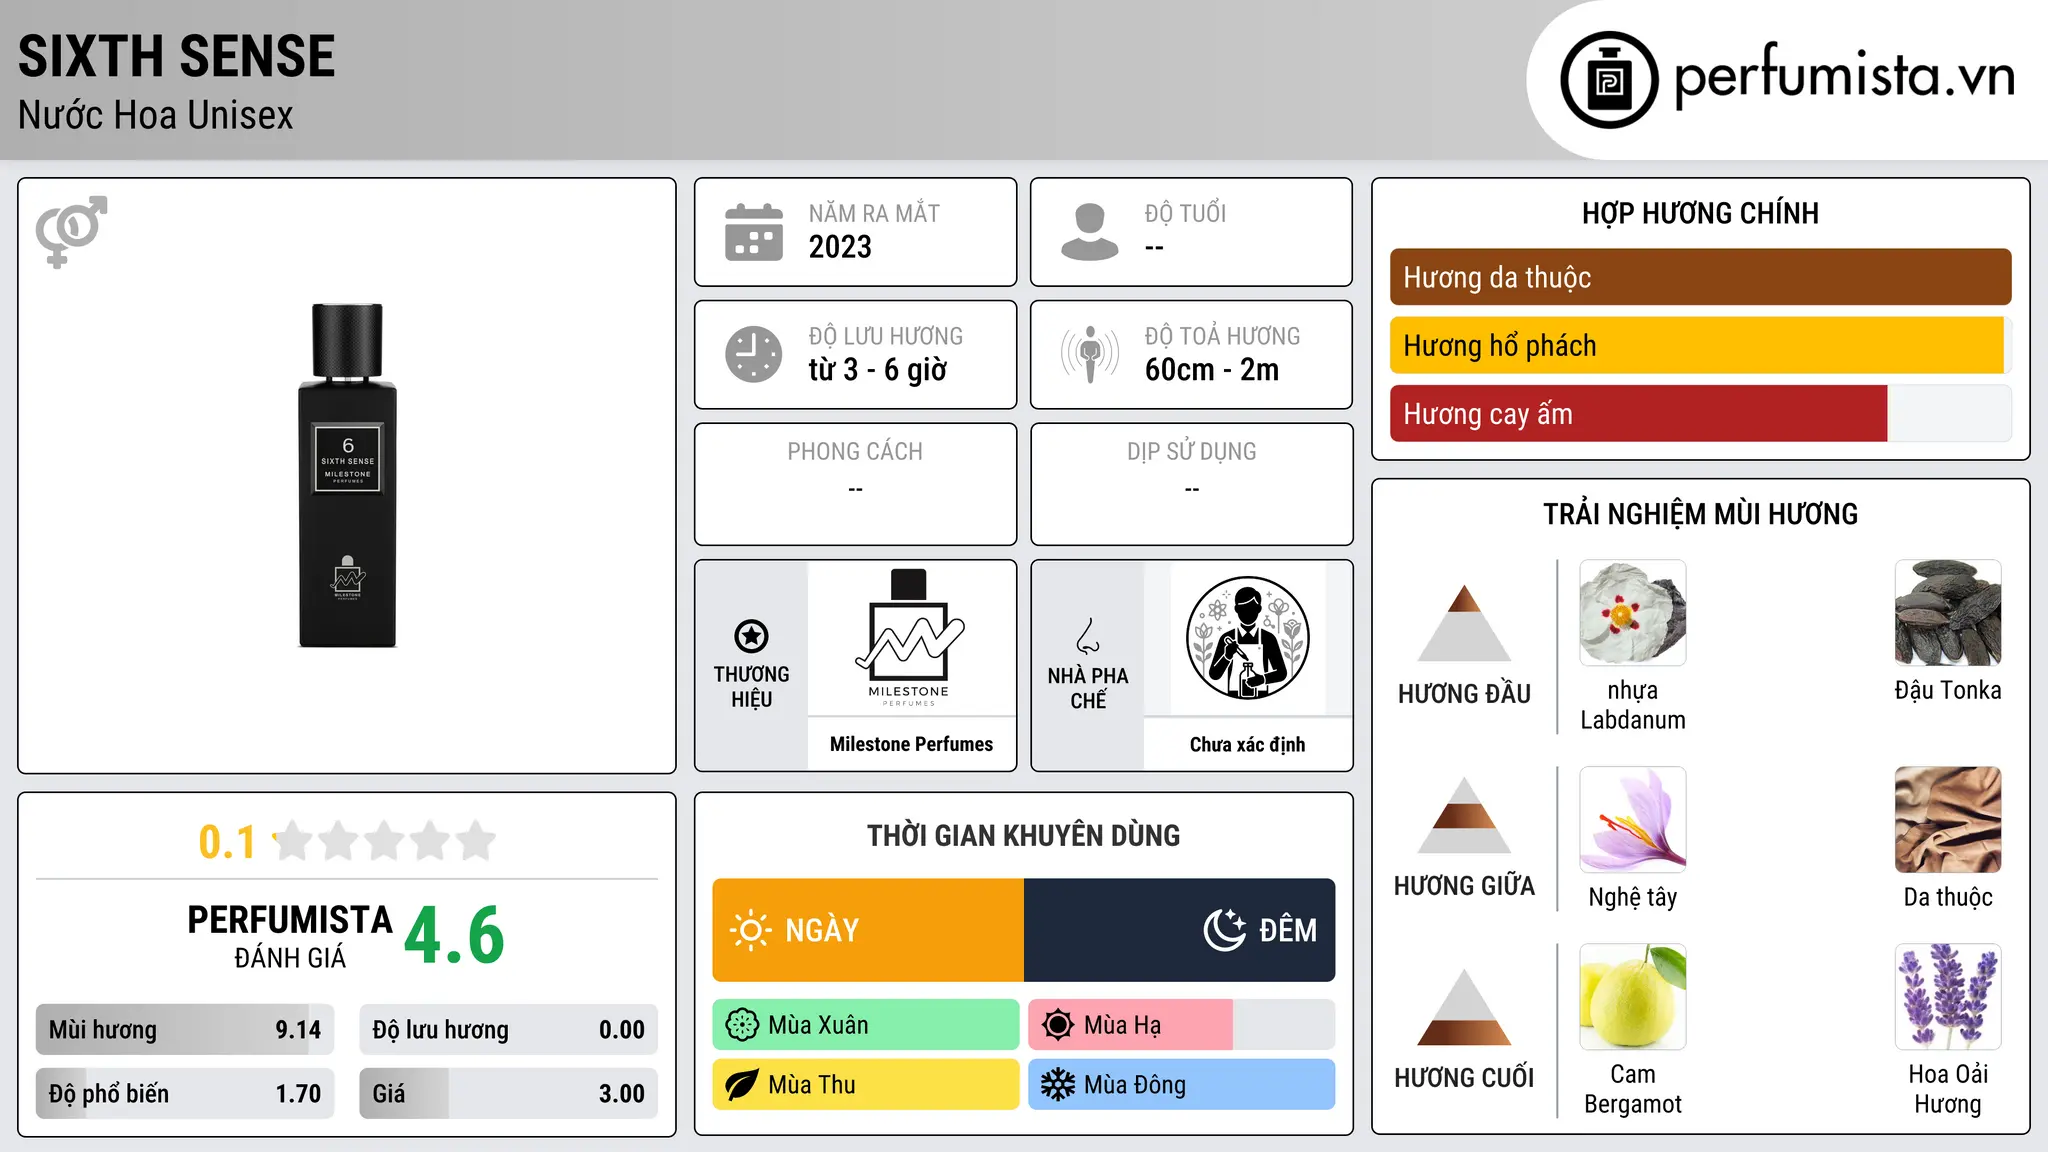Screen dimensions: 2048x1152
Task: Click the Hương hổ phách accord bar
Action: pos(1700,345)
